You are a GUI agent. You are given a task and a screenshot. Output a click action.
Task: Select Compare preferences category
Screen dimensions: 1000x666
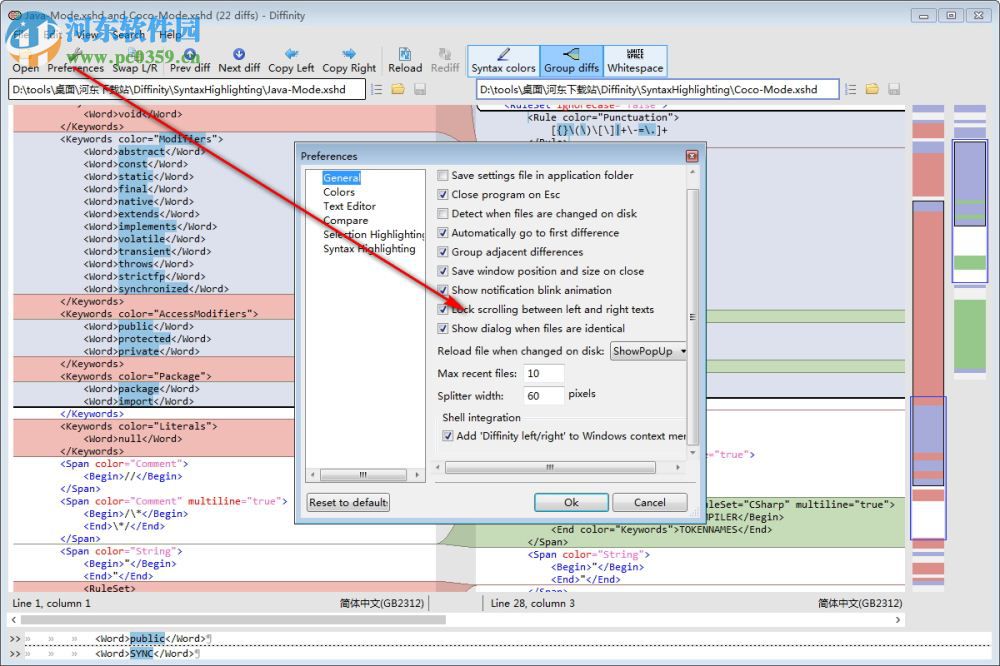click(x=345, y=220)
